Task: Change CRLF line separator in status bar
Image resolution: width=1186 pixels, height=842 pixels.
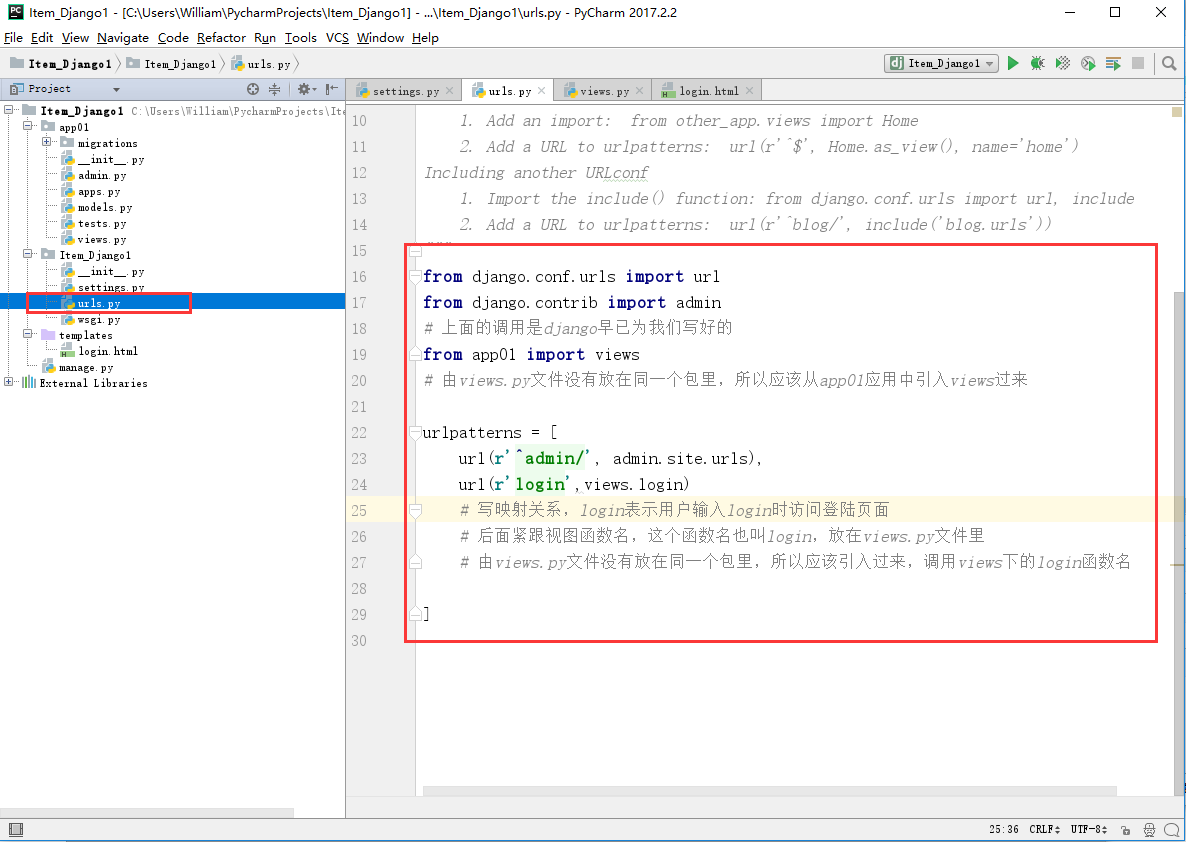Action: [1045, 830]
